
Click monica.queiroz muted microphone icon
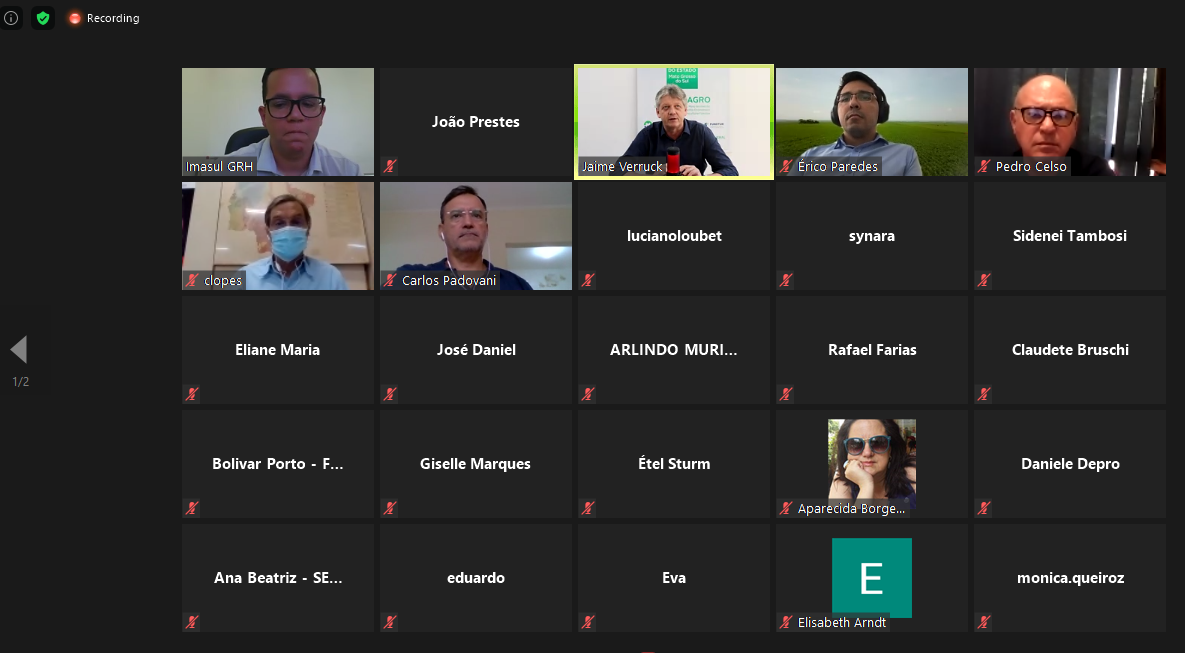point(984,622)
